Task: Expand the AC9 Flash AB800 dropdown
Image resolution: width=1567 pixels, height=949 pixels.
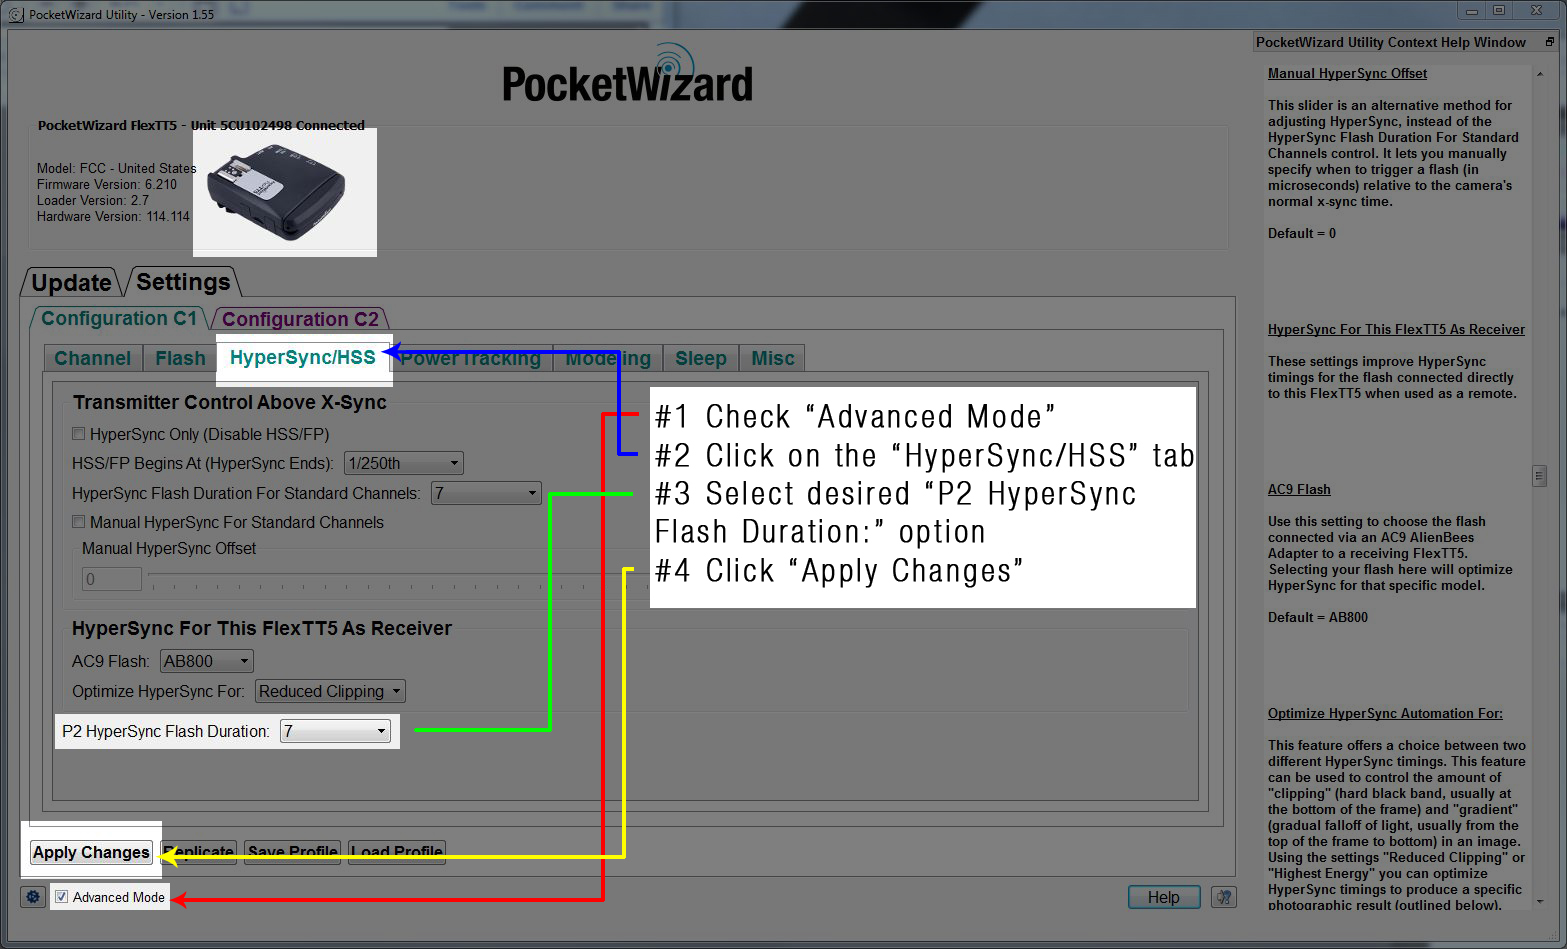Action: click(207, 661)
